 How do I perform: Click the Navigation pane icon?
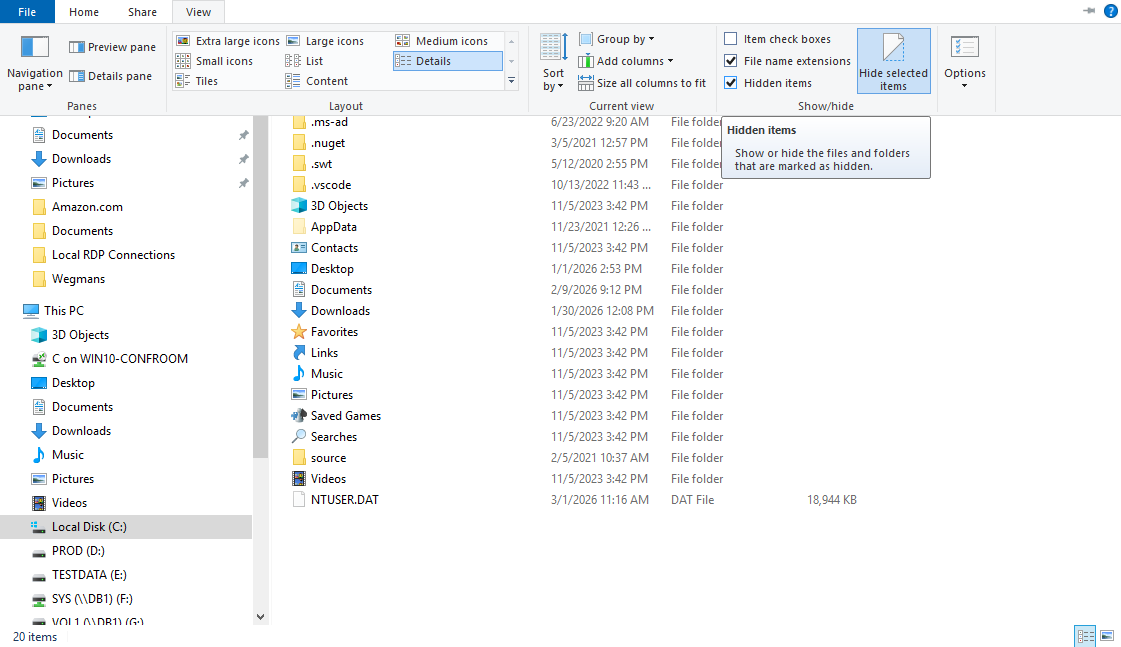pos(35,48)
